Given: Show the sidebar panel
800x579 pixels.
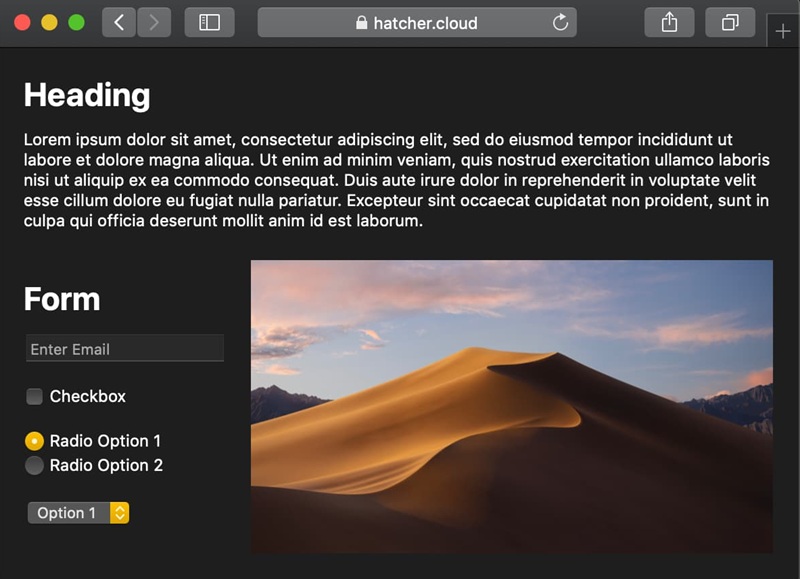Looking at the screenshot, I should (209, 22).
